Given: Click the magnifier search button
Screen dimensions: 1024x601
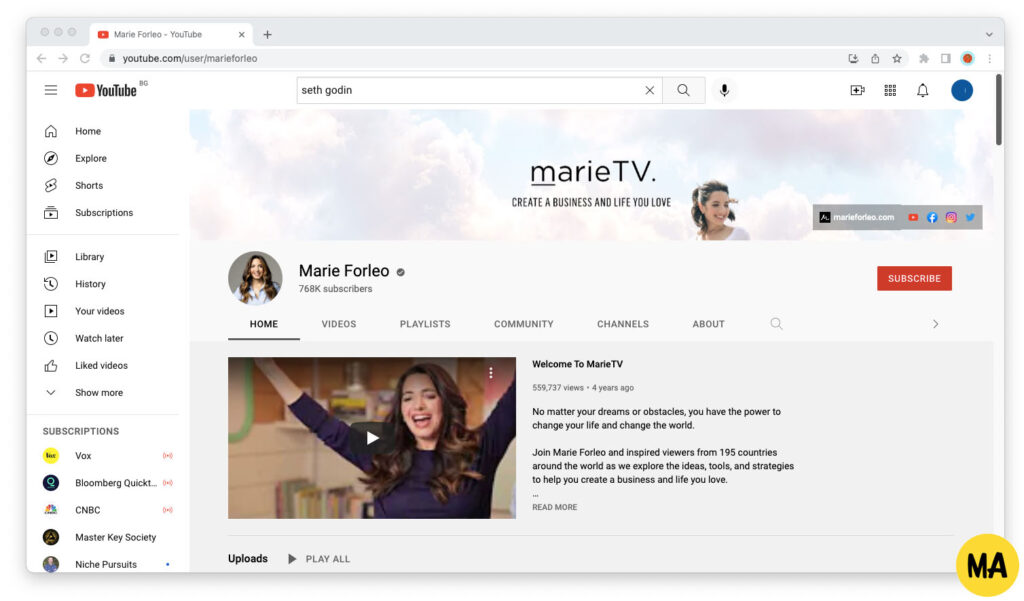Looking at the screenshot, I should coord(683,90).
